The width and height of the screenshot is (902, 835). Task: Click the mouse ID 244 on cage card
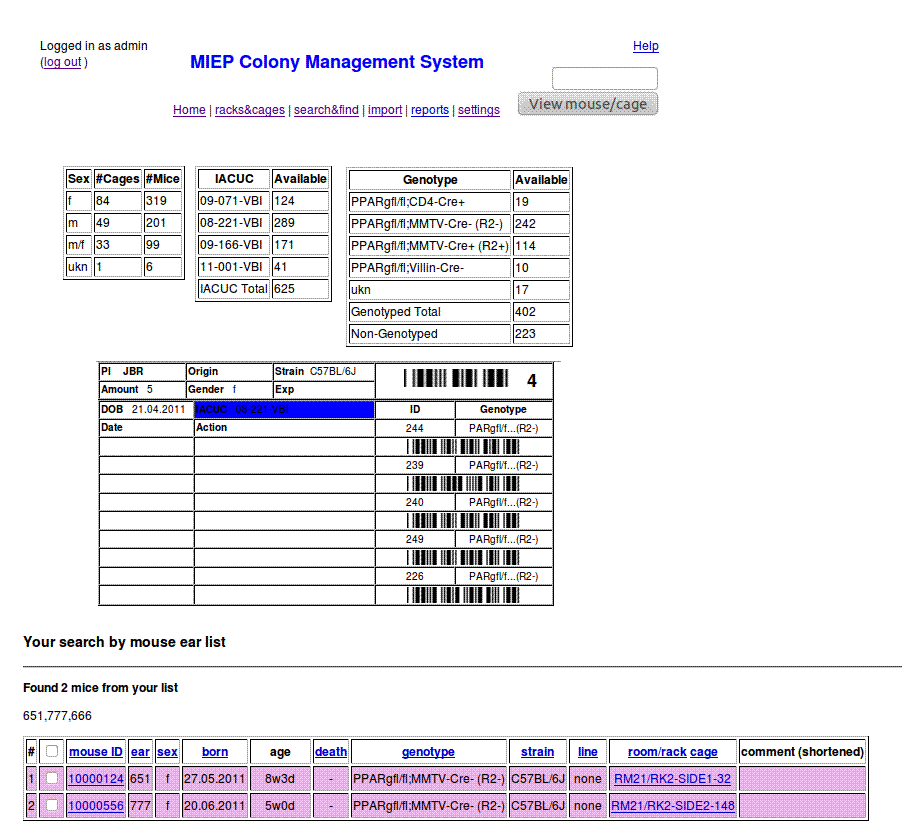pyautogui.click(x=414, y=428)
